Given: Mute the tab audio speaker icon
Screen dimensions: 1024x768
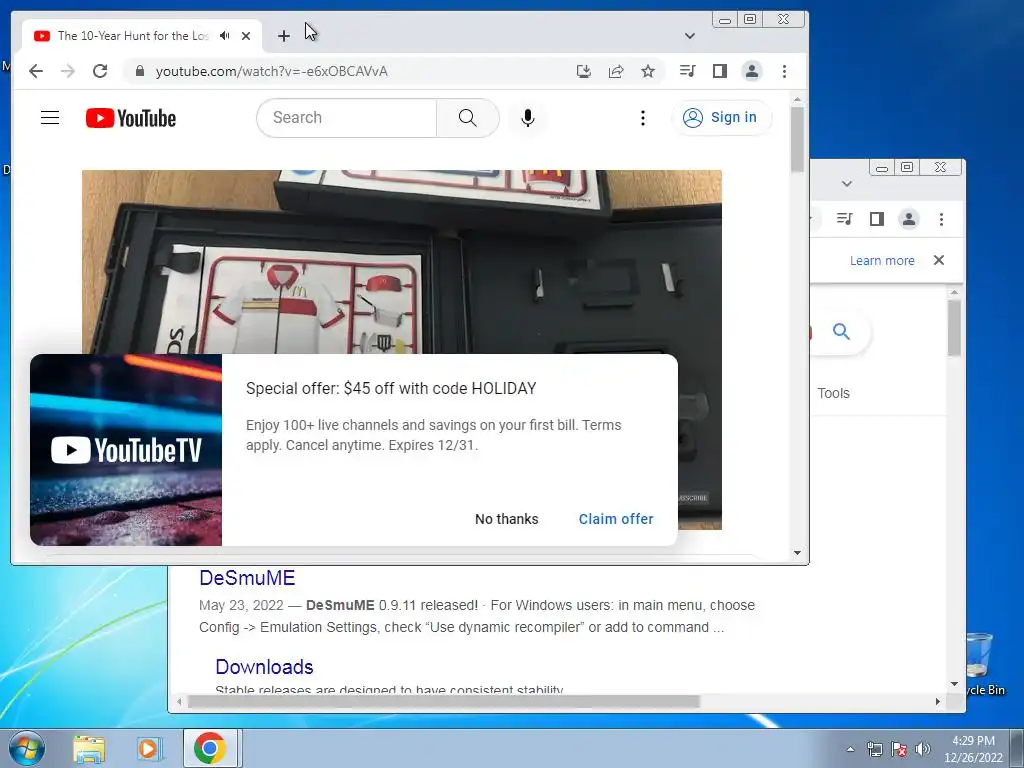Looking at the screenshot, I should 225,36.
